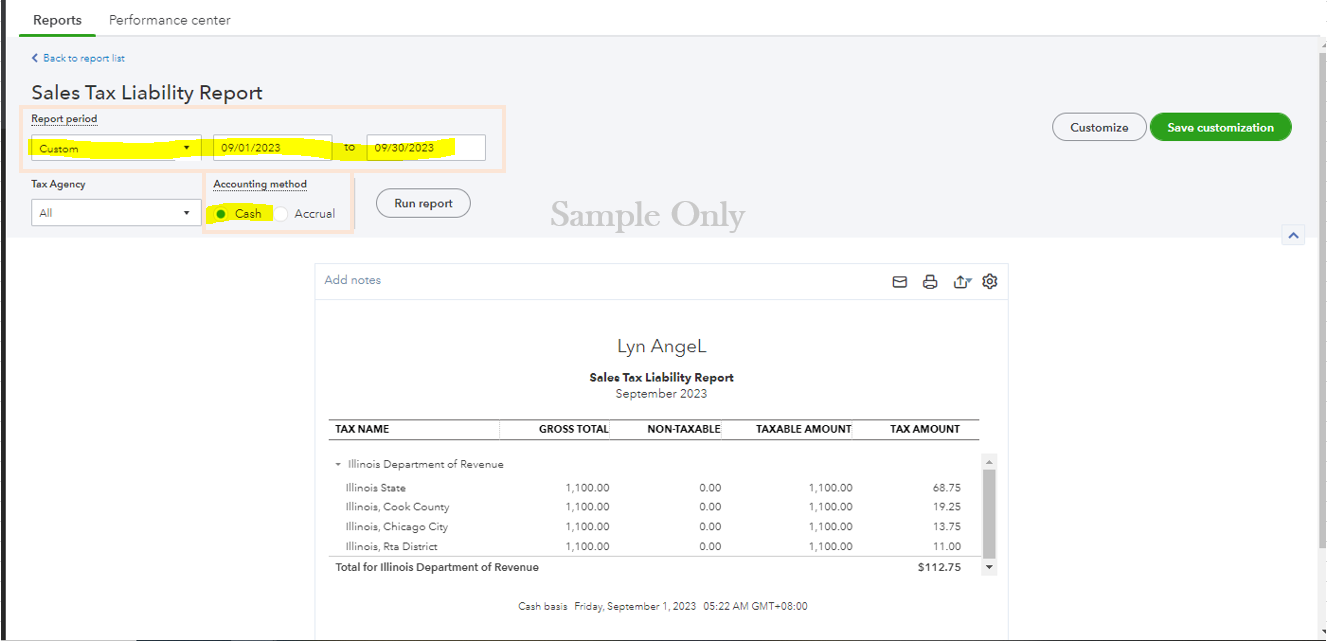The image size is (1327, 641).
Task: Select the Cash accounting method
Action: click(221, 214)
